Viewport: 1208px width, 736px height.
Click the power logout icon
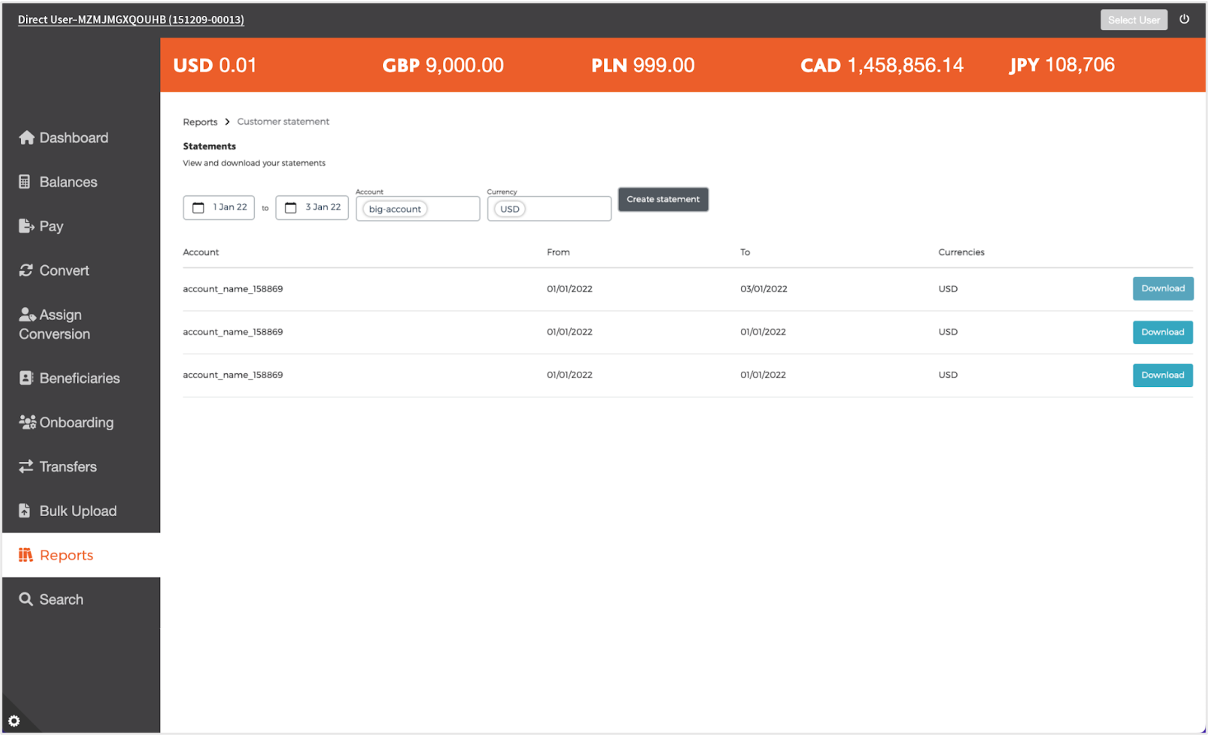coord(1184,19)
